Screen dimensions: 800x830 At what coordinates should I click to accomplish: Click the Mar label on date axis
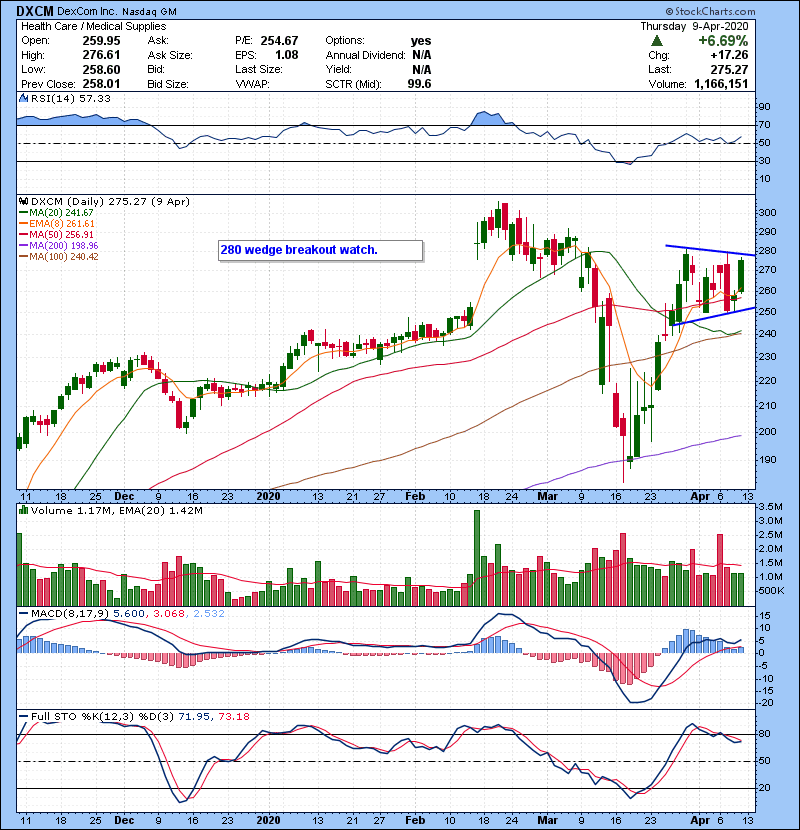[546, 496]
